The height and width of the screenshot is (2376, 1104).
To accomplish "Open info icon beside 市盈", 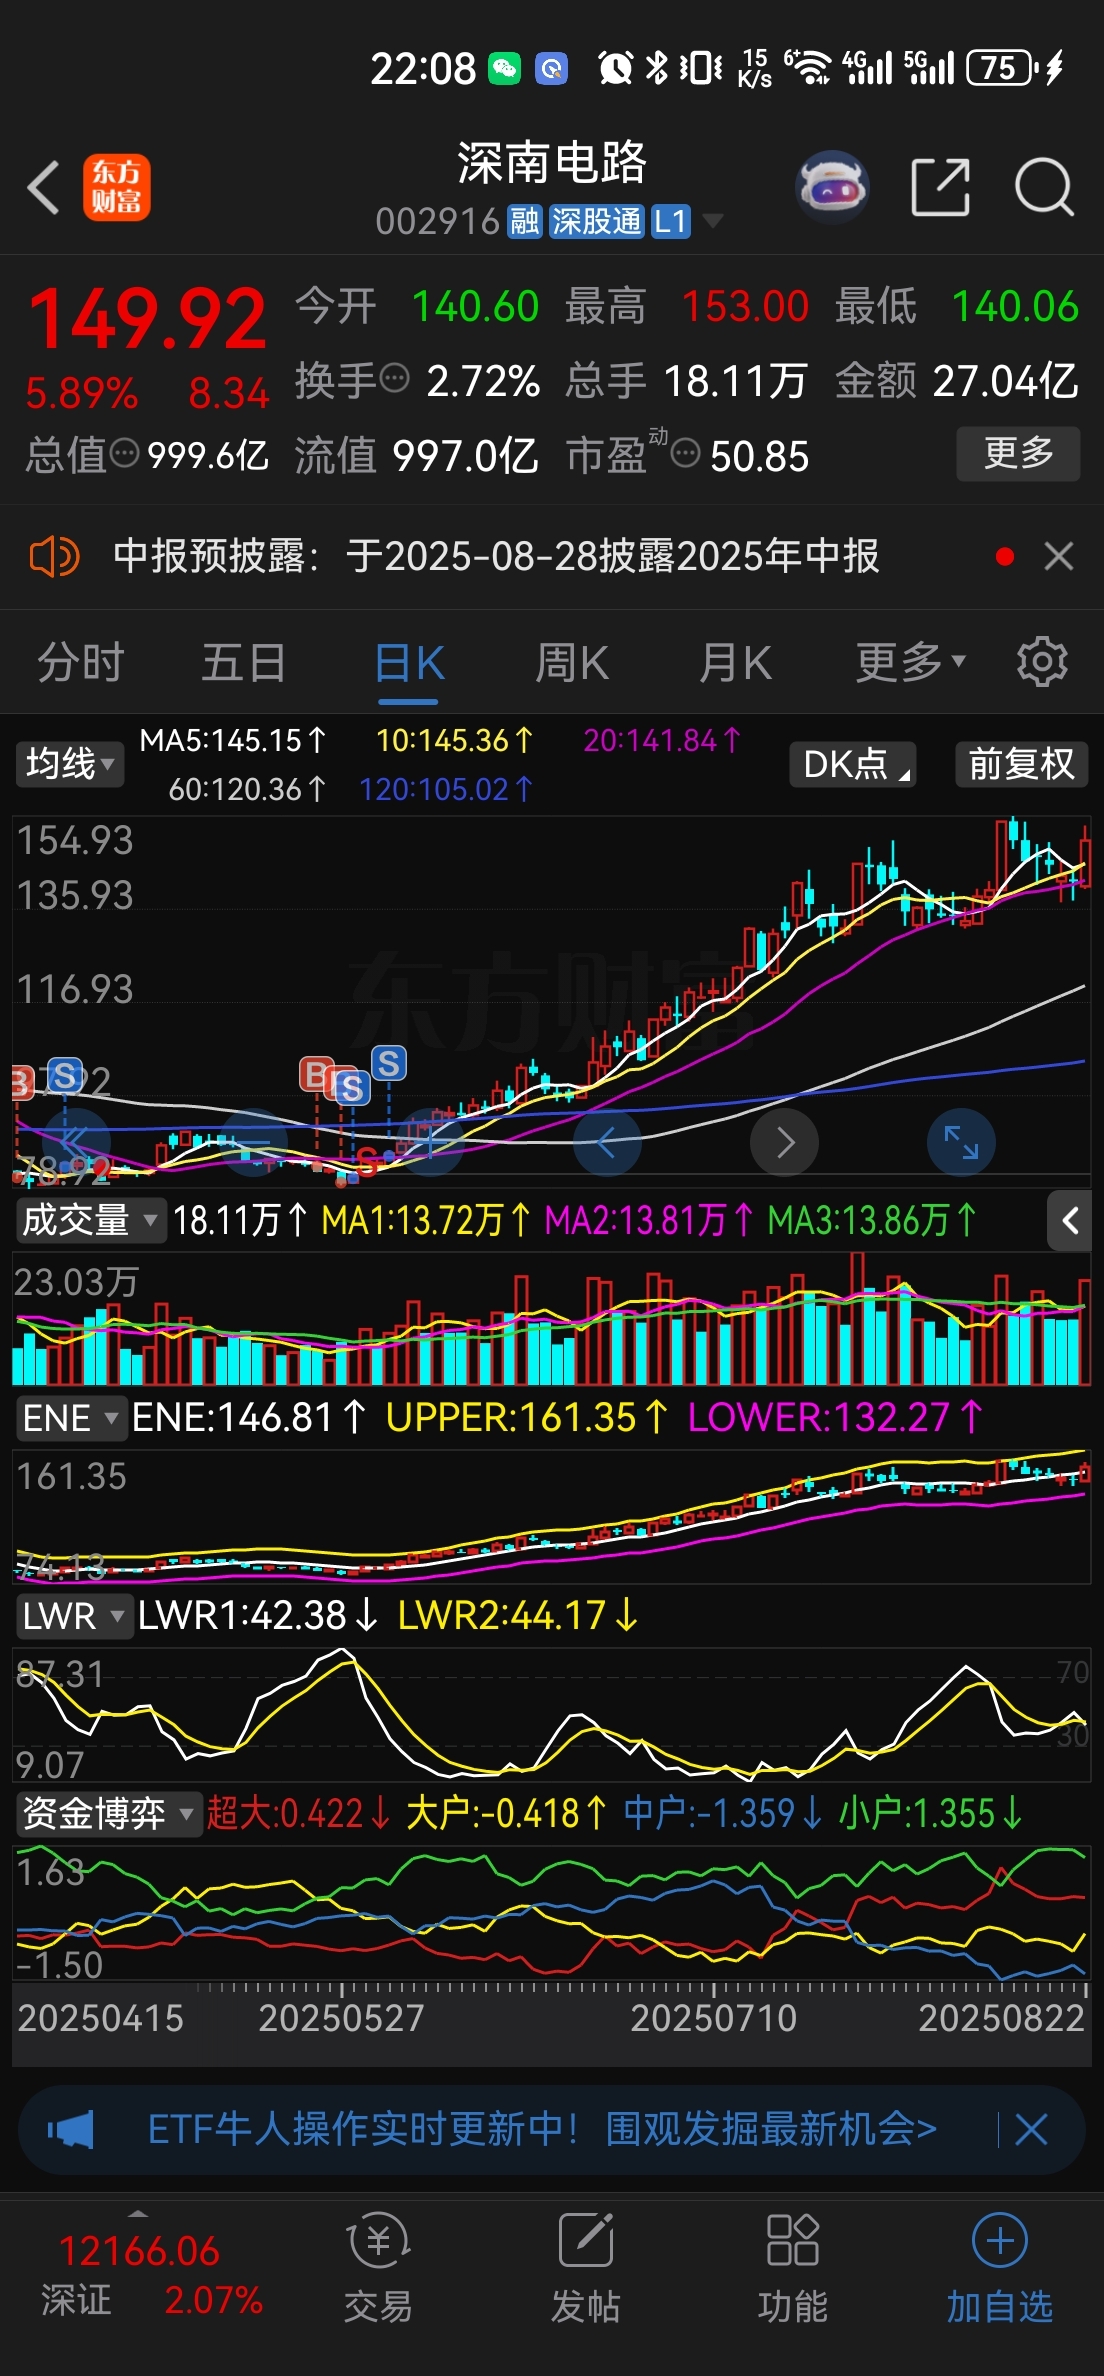I will (x=685, y=454).
